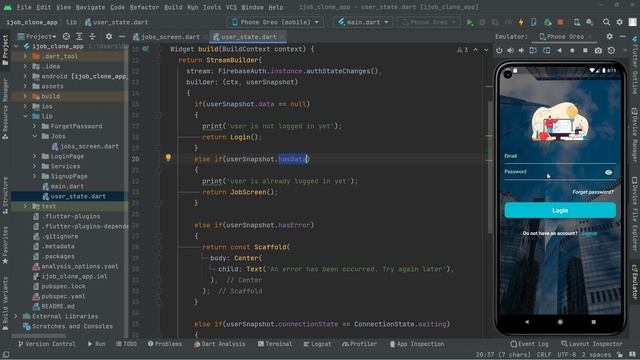The width and height of the screenshot is (640, 360).
Task: Collapse all icon in Project panel
Action: pyautogui.click(x=92, y=37)
